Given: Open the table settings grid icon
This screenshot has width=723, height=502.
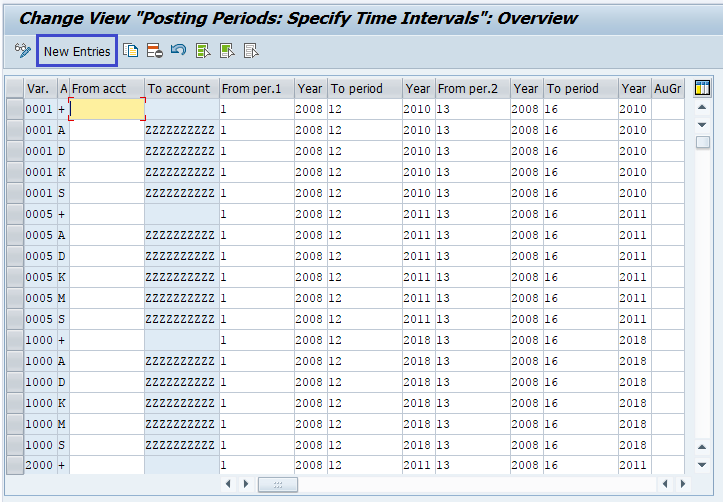Looking at the screenshot, I should (x=702, y=88).
